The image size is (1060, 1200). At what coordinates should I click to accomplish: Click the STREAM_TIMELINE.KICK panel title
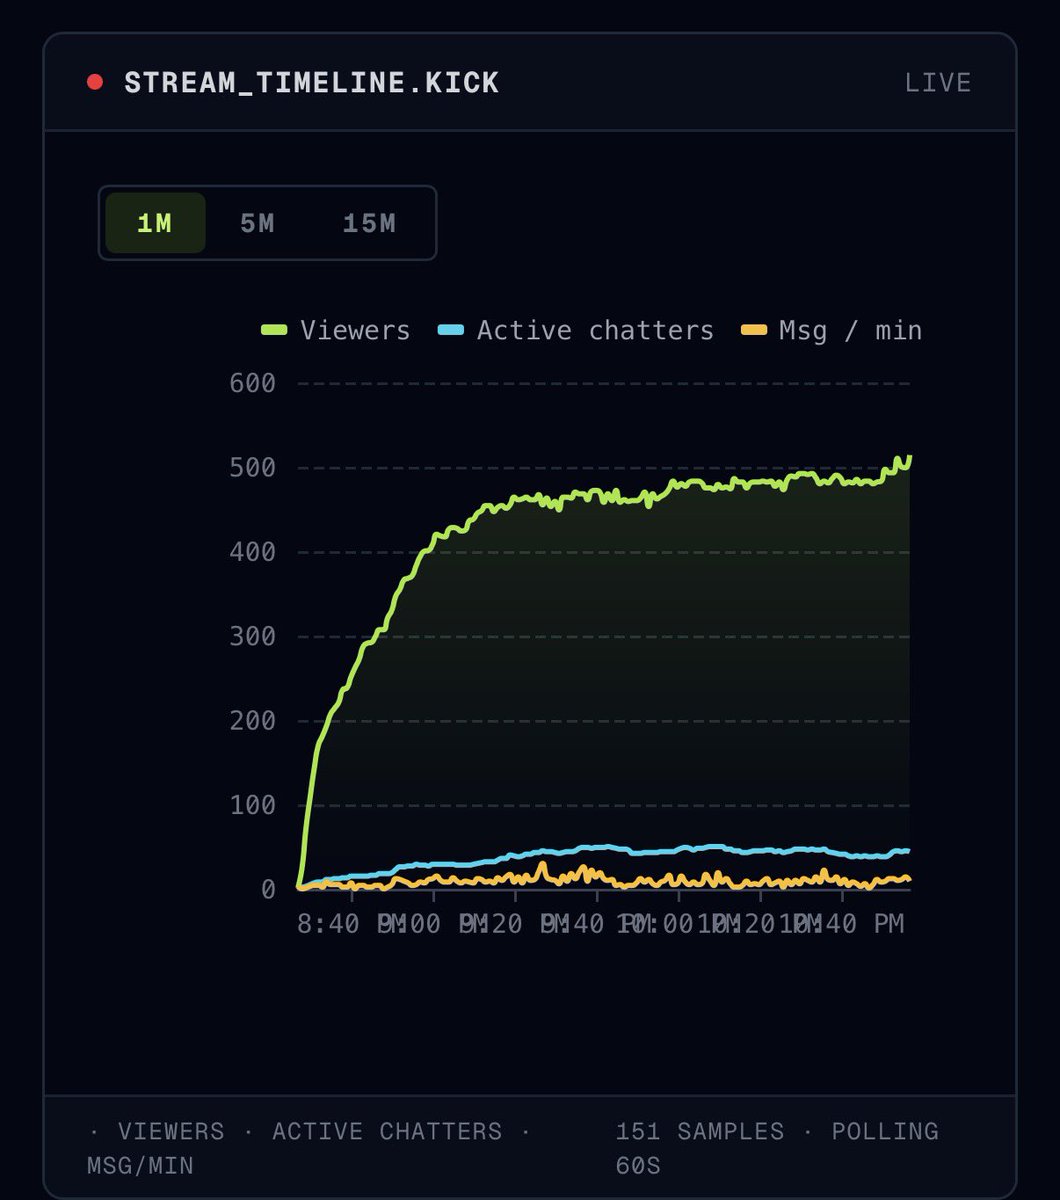tap(311, 82)
